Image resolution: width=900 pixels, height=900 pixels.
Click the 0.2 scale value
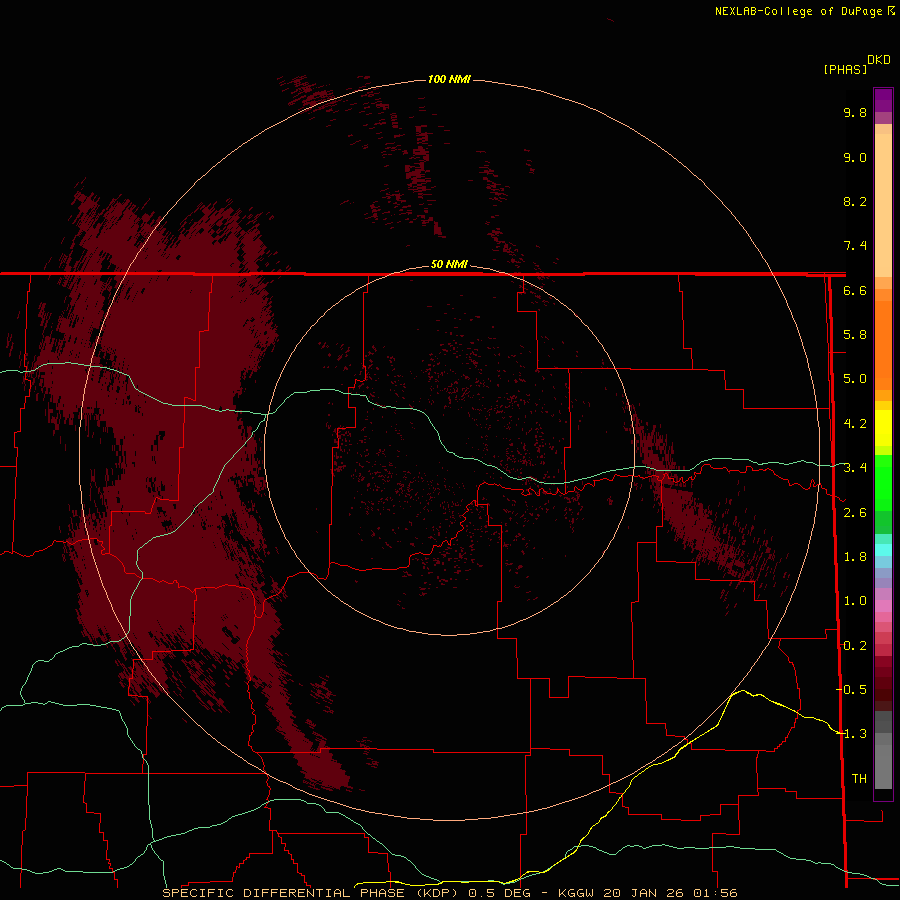pos(855,645)
